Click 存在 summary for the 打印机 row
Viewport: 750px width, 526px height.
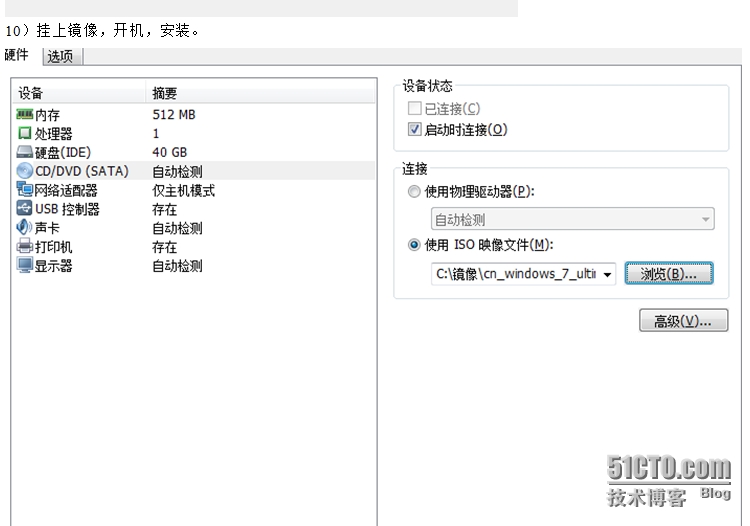165,247
